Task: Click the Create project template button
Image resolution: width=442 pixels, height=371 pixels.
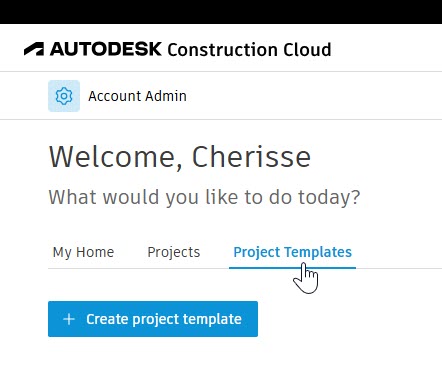Action: tap(153, 319)
